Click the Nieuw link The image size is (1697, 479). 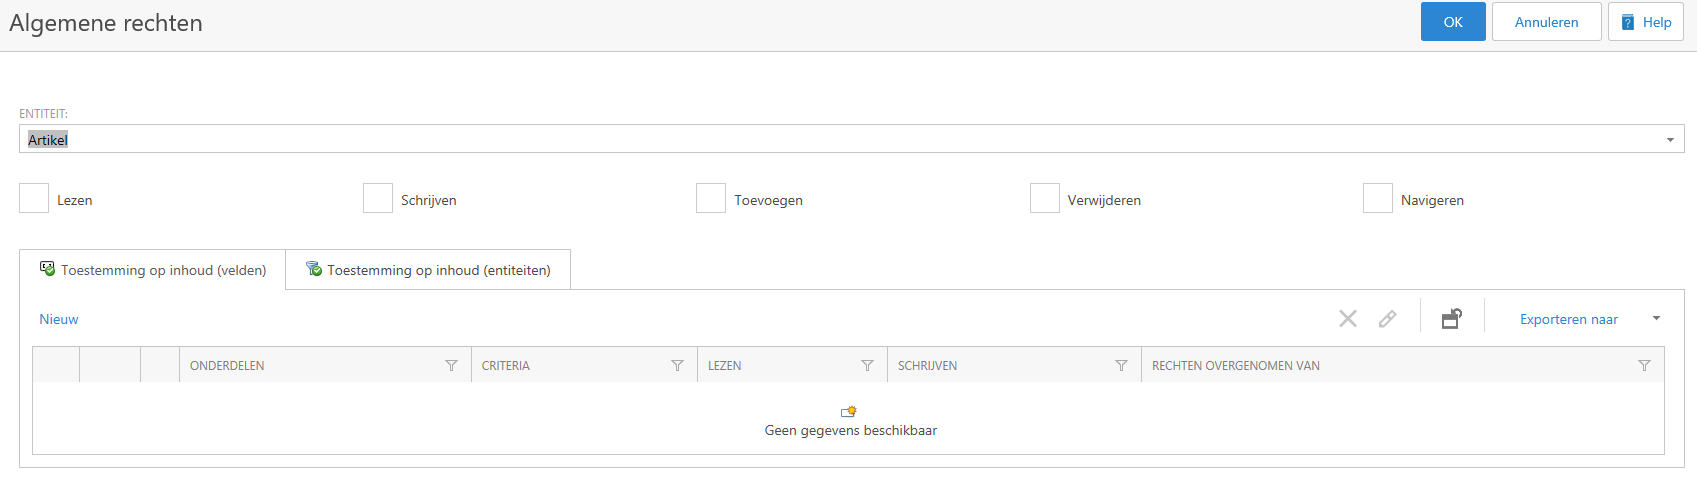click(59, 319)
